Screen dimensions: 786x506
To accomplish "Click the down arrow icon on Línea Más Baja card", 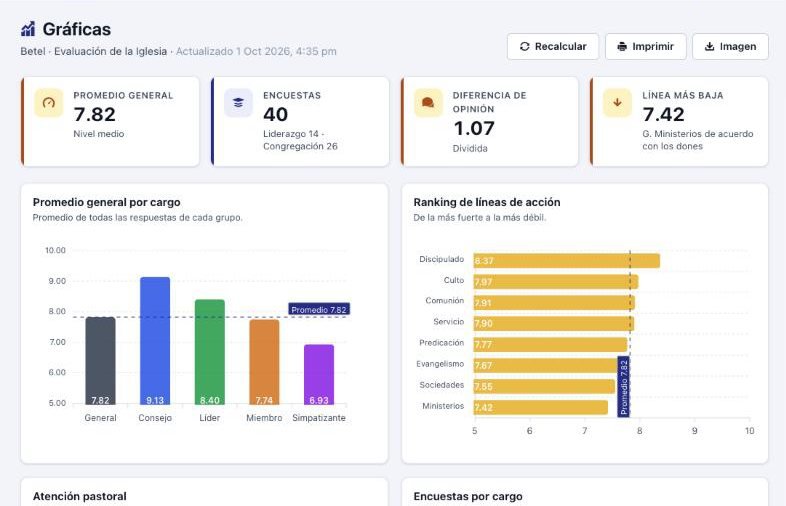I will pyautogui.click(x=618, y=103).
